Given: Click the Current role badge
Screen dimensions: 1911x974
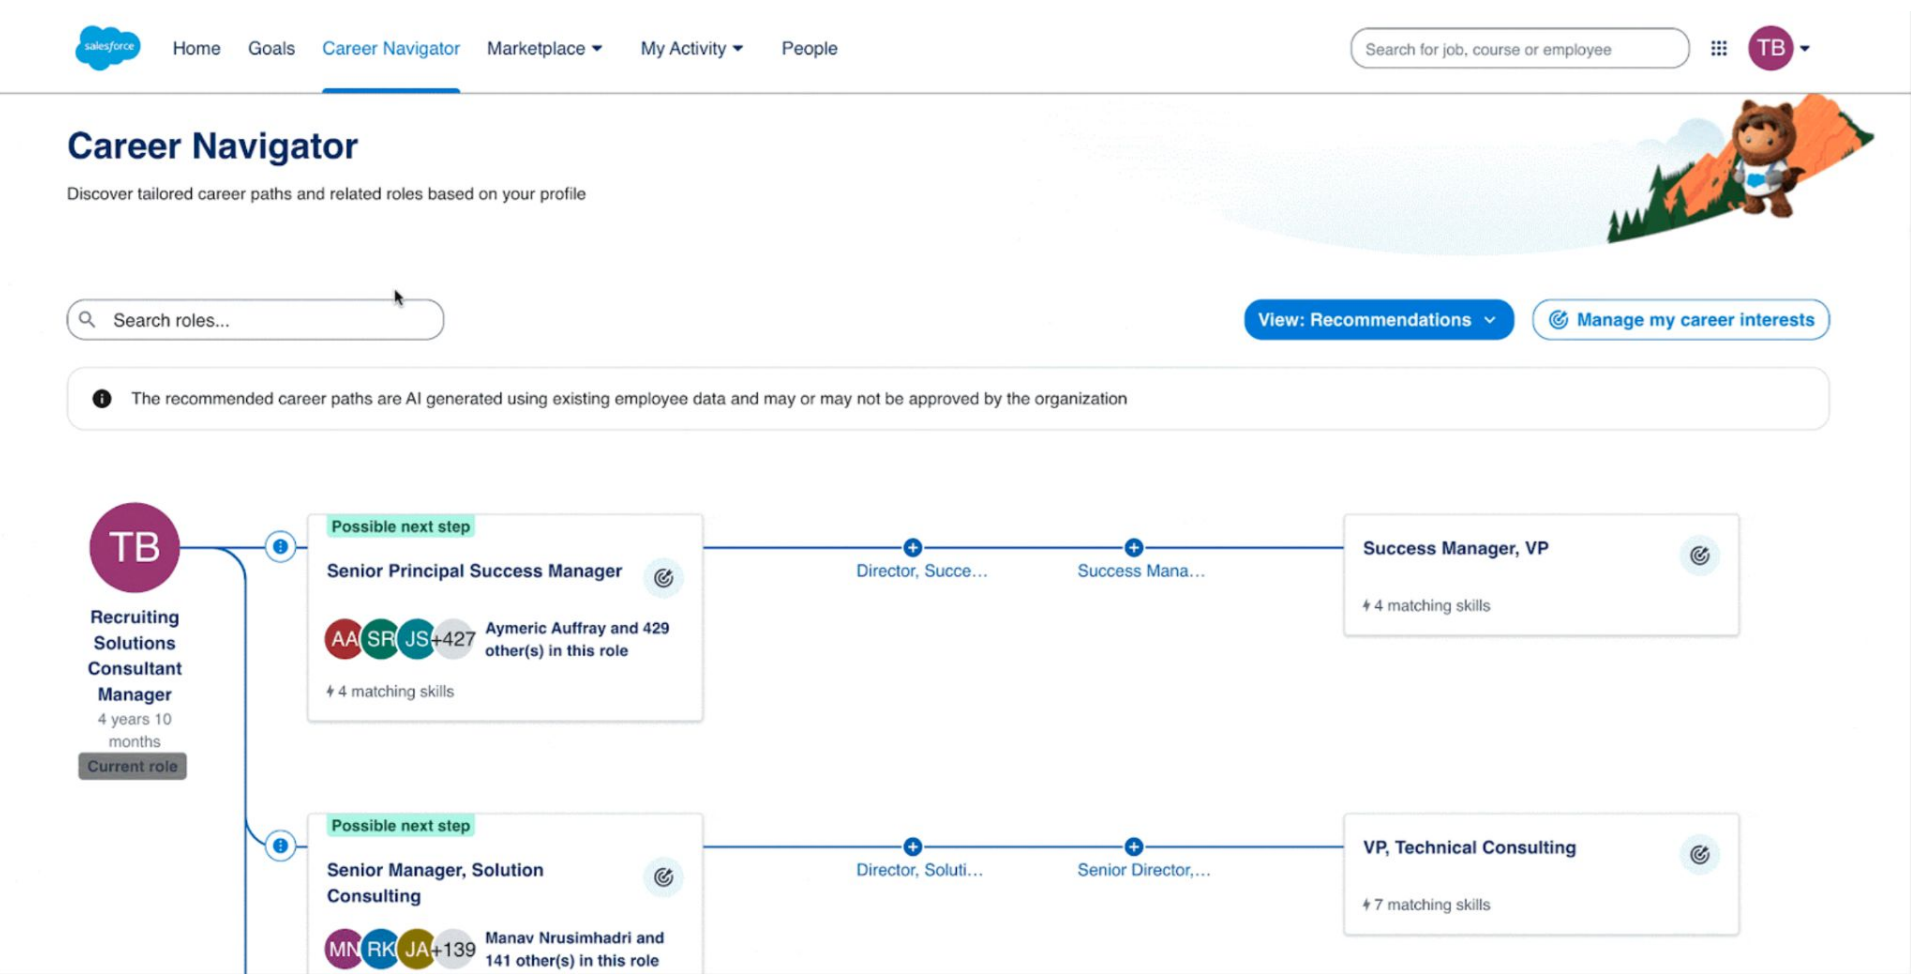Looking at the screenshot, I should pos(132,765).
